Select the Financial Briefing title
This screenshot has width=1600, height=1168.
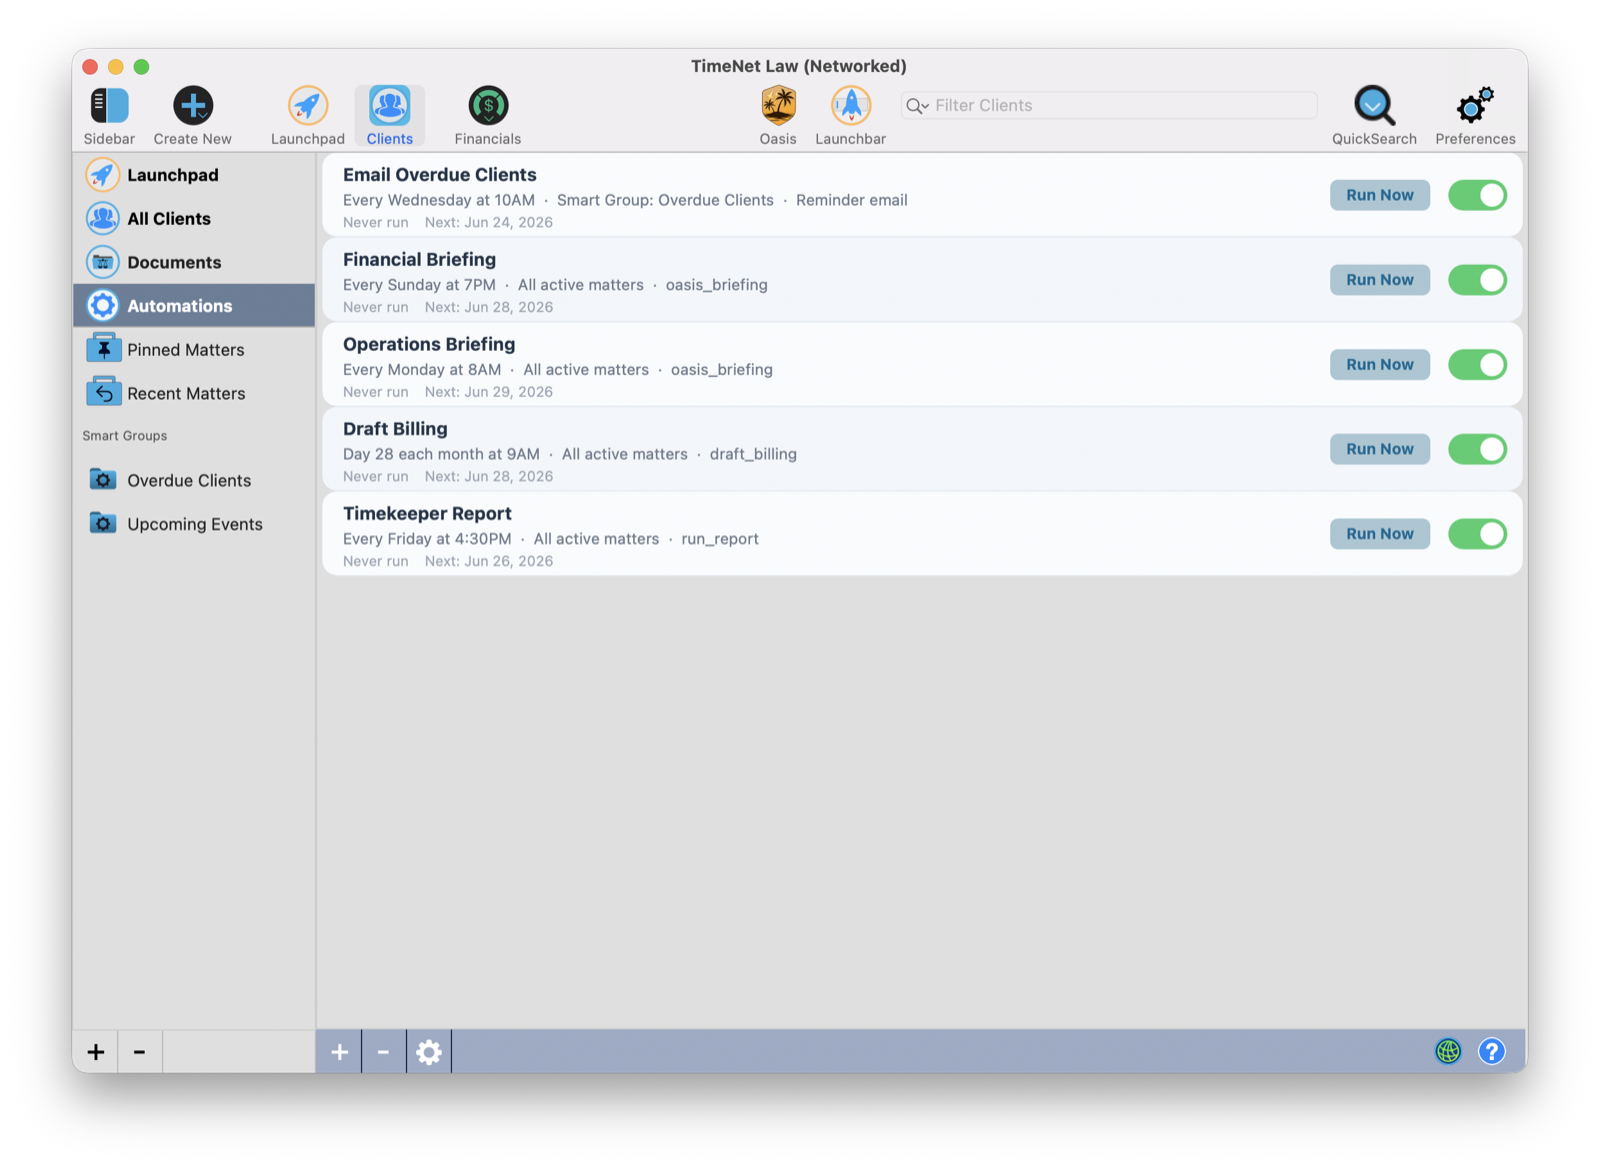(419, 259)
